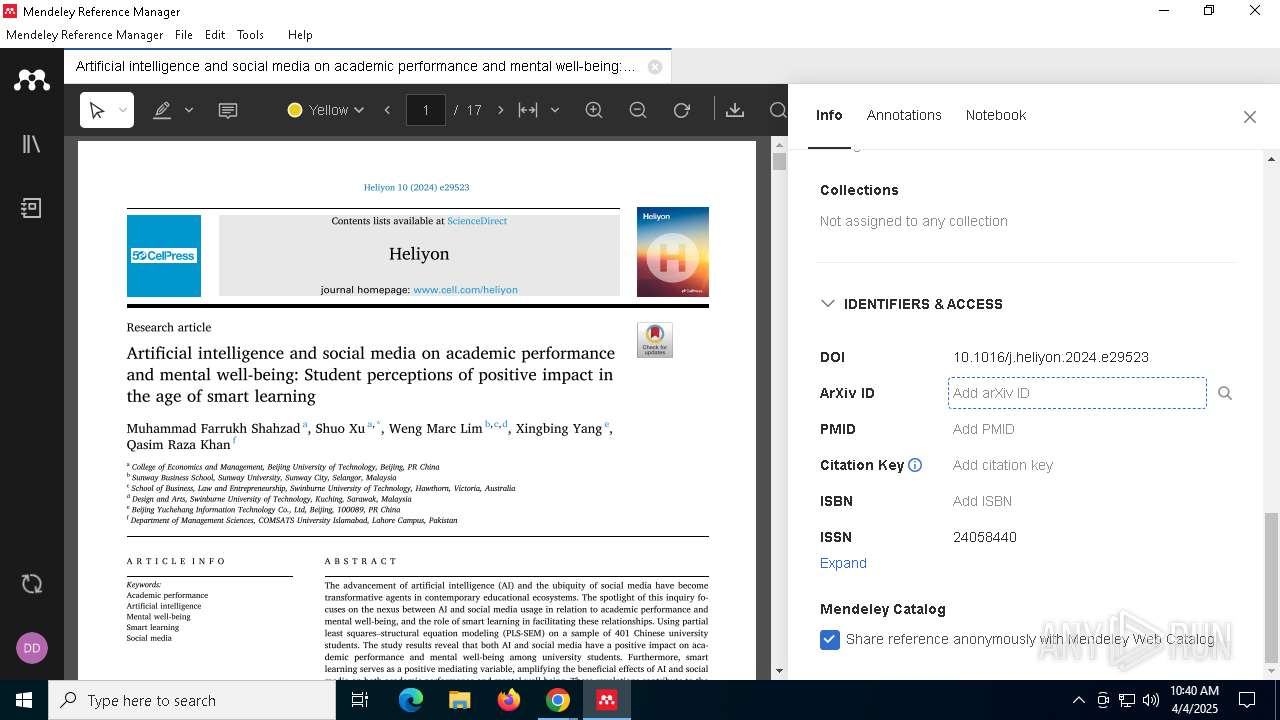Click the volume icon in system tray
The image size is (1280, 720).
coord(1151,700)
